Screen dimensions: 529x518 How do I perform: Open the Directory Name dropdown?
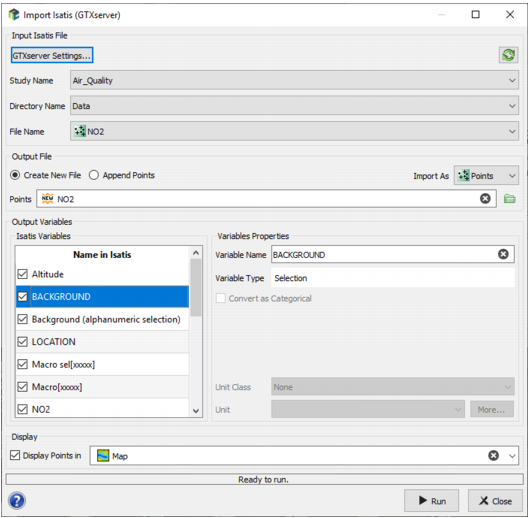[294, 106]
